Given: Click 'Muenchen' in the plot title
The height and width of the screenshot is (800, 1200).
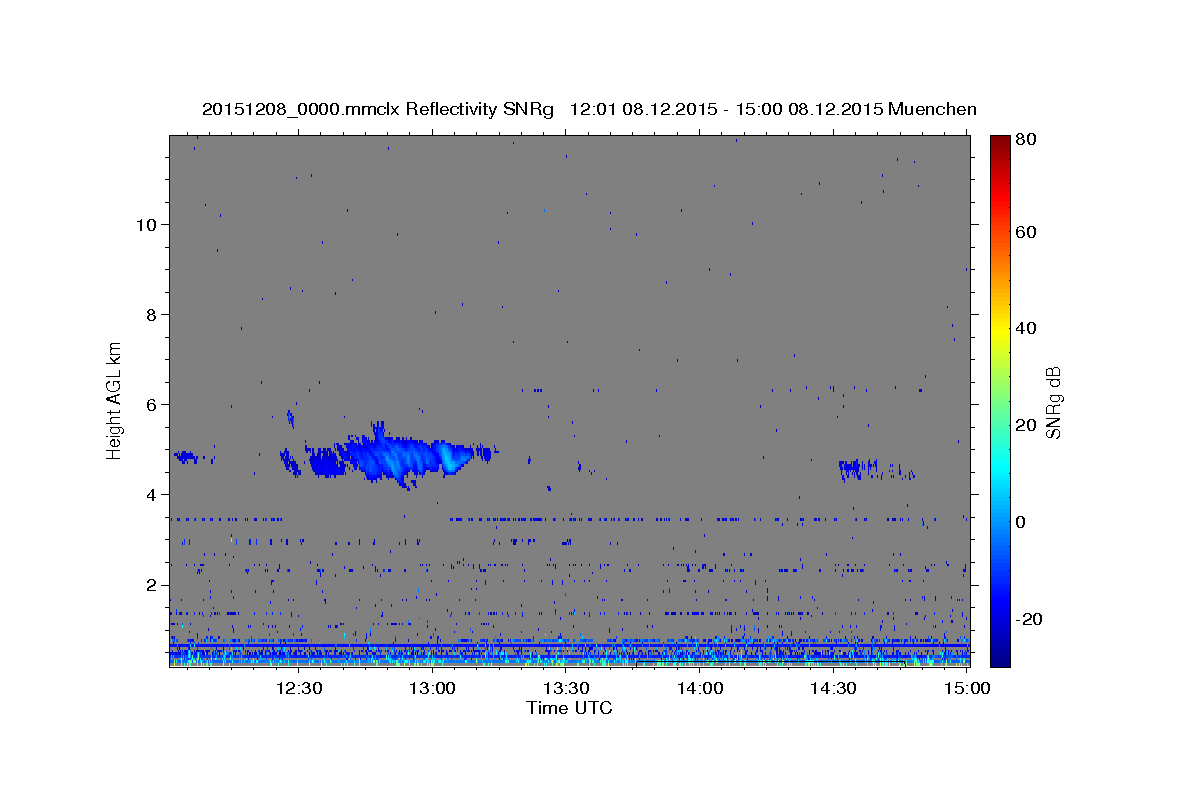Looking at the screenshot, I should click(x=932, y=109).
